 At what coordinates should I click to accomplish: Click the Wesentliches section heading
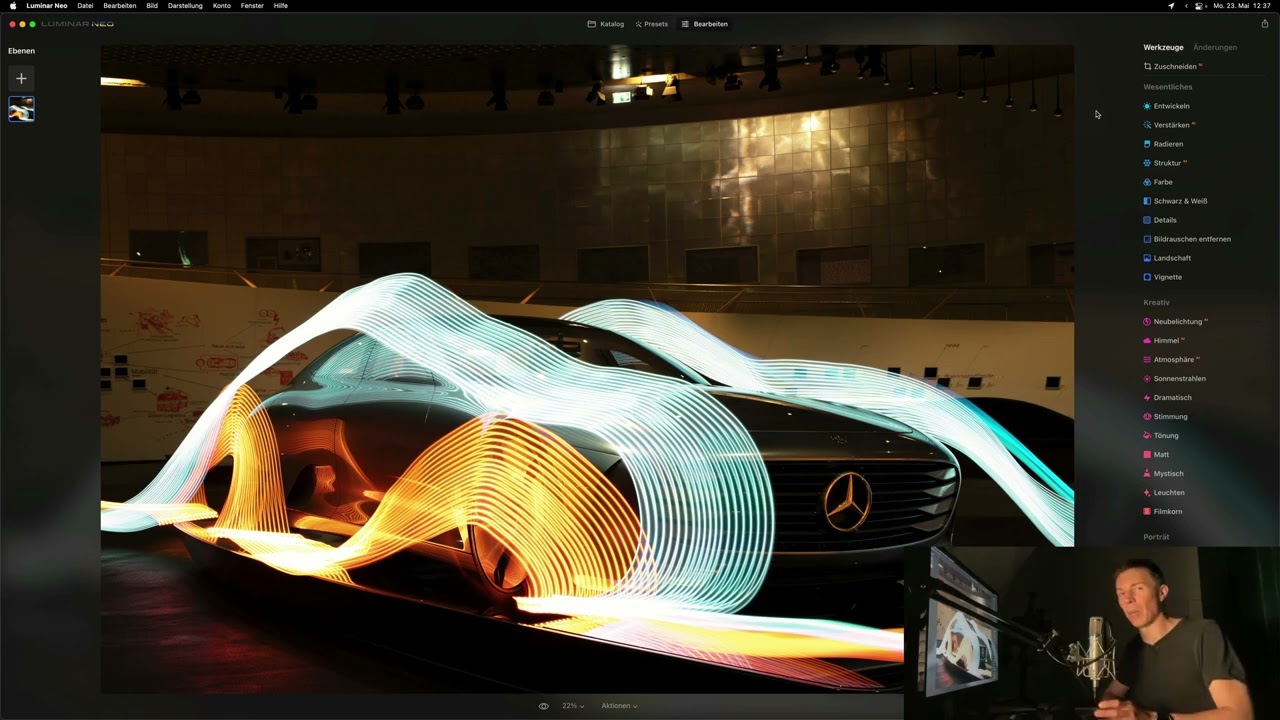1168,87
